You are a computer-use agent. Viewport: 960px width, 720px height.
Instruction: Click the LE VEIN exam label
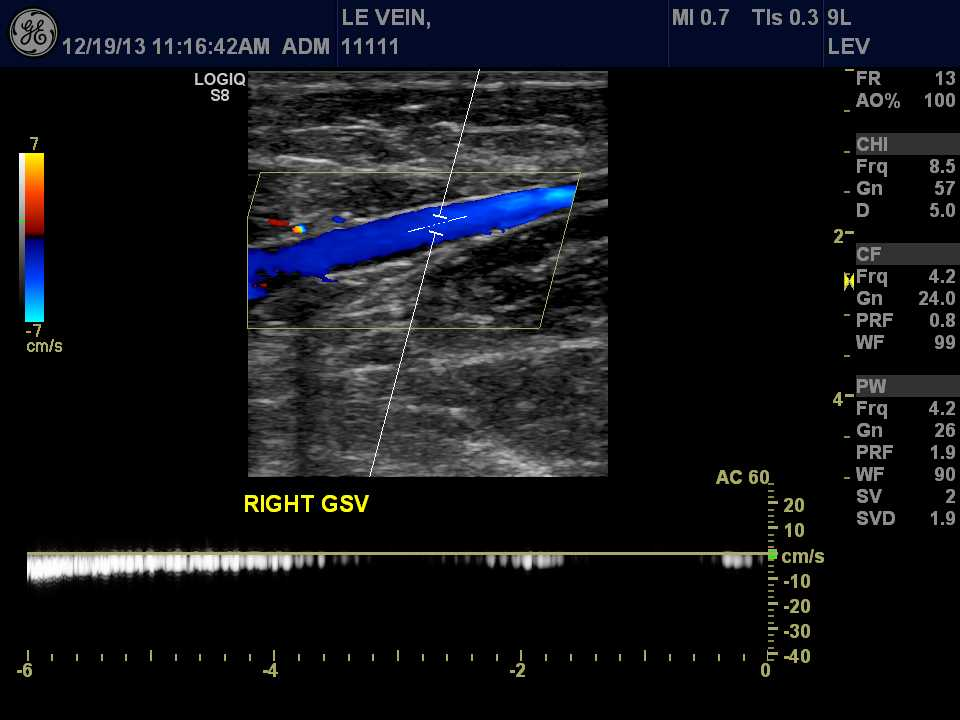[386, 18]
